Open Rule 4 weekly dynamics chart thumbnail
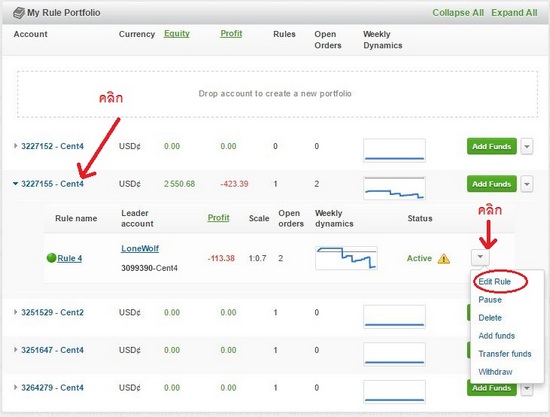 pyautogui.click(x=346, y=258)
